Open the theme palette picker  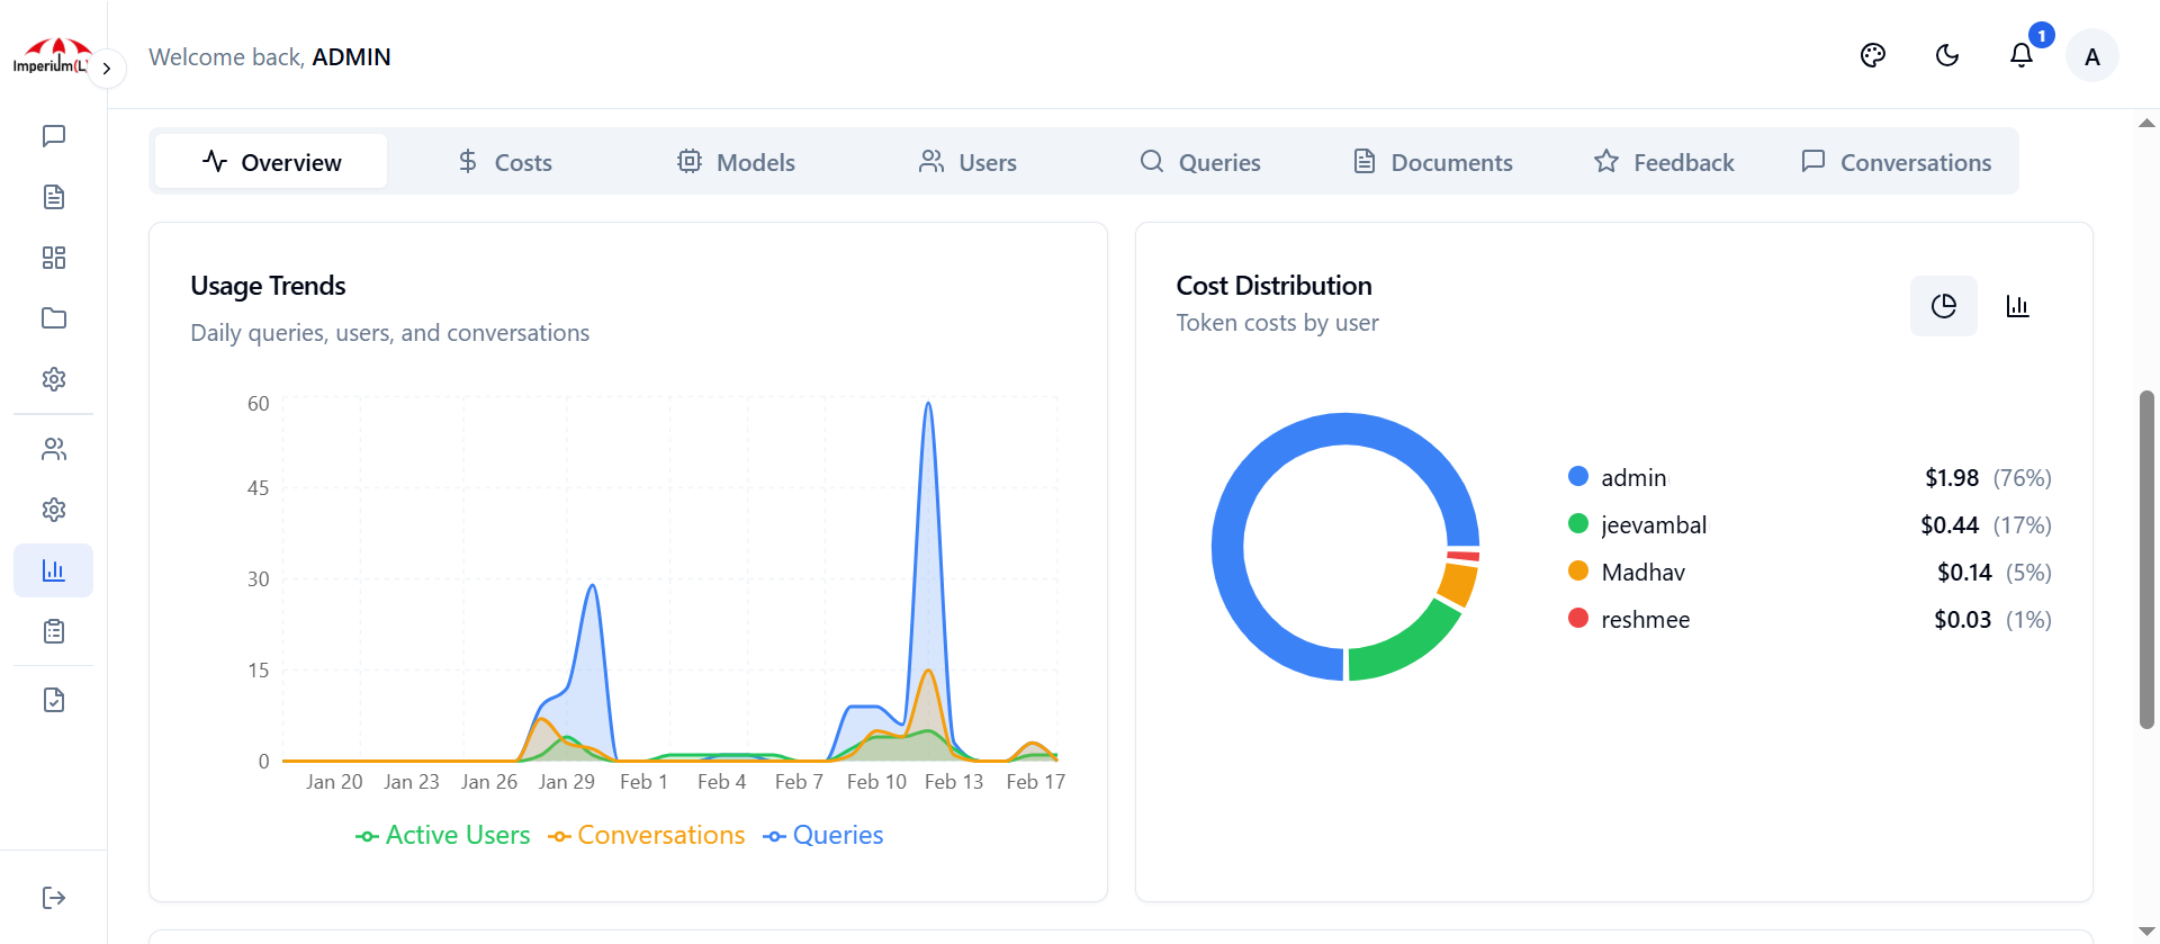pos(1874,55)
